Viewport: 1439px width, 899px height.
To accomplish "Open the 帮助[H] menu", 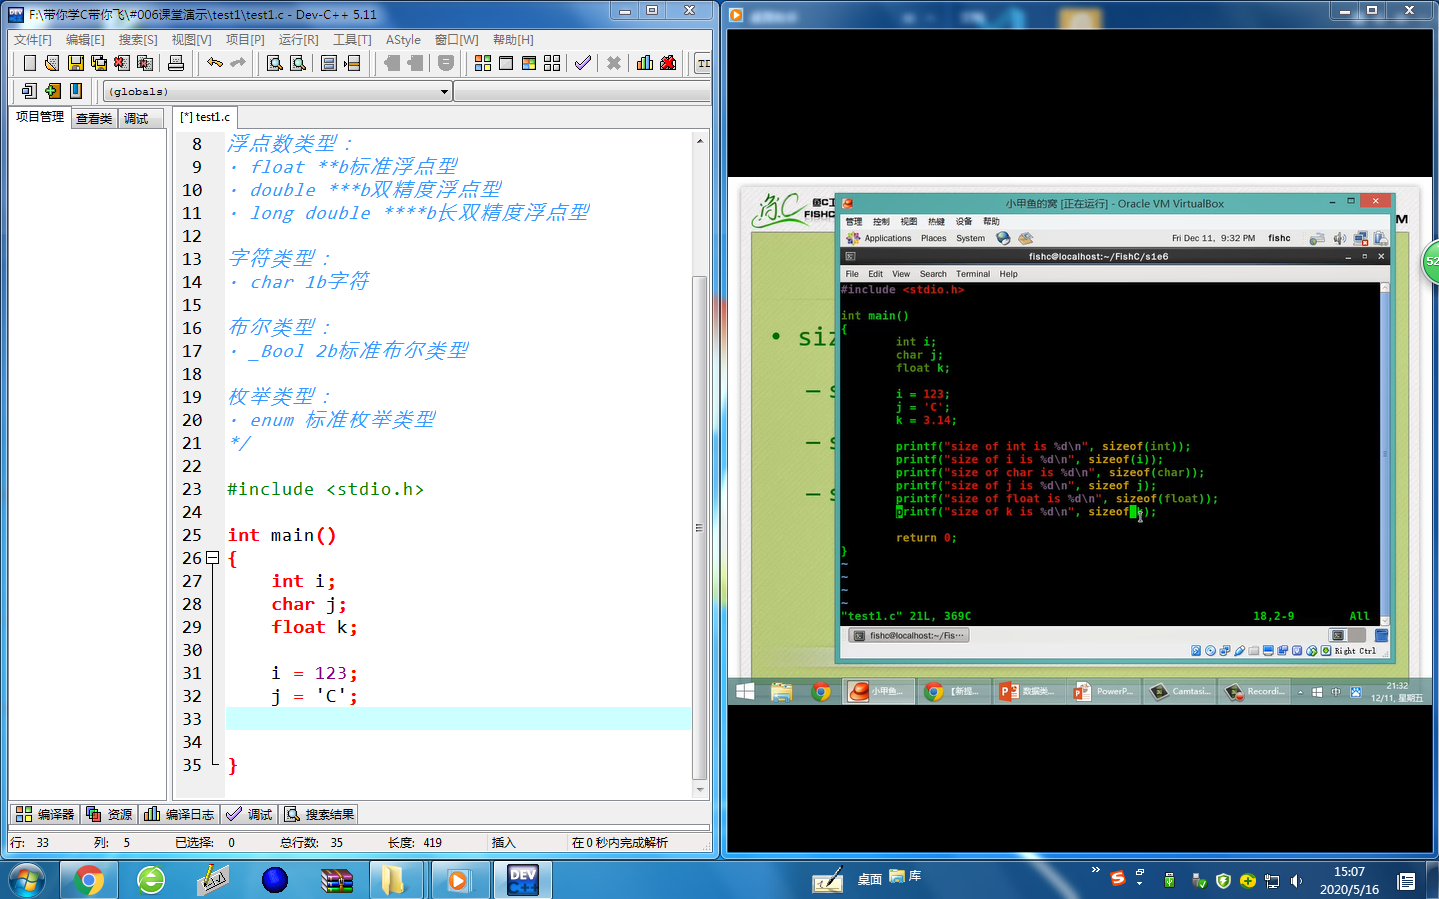I will [513, 40].
